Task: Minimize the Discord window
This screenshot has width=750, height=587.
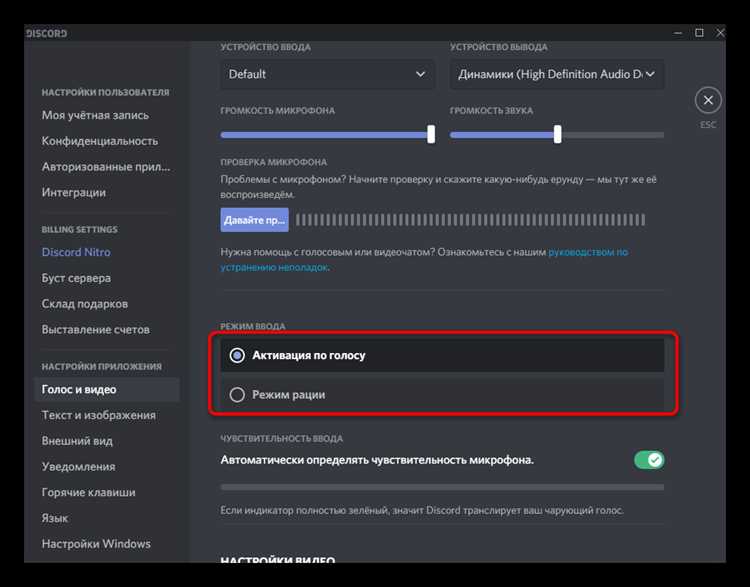Action: pos(678,33)
